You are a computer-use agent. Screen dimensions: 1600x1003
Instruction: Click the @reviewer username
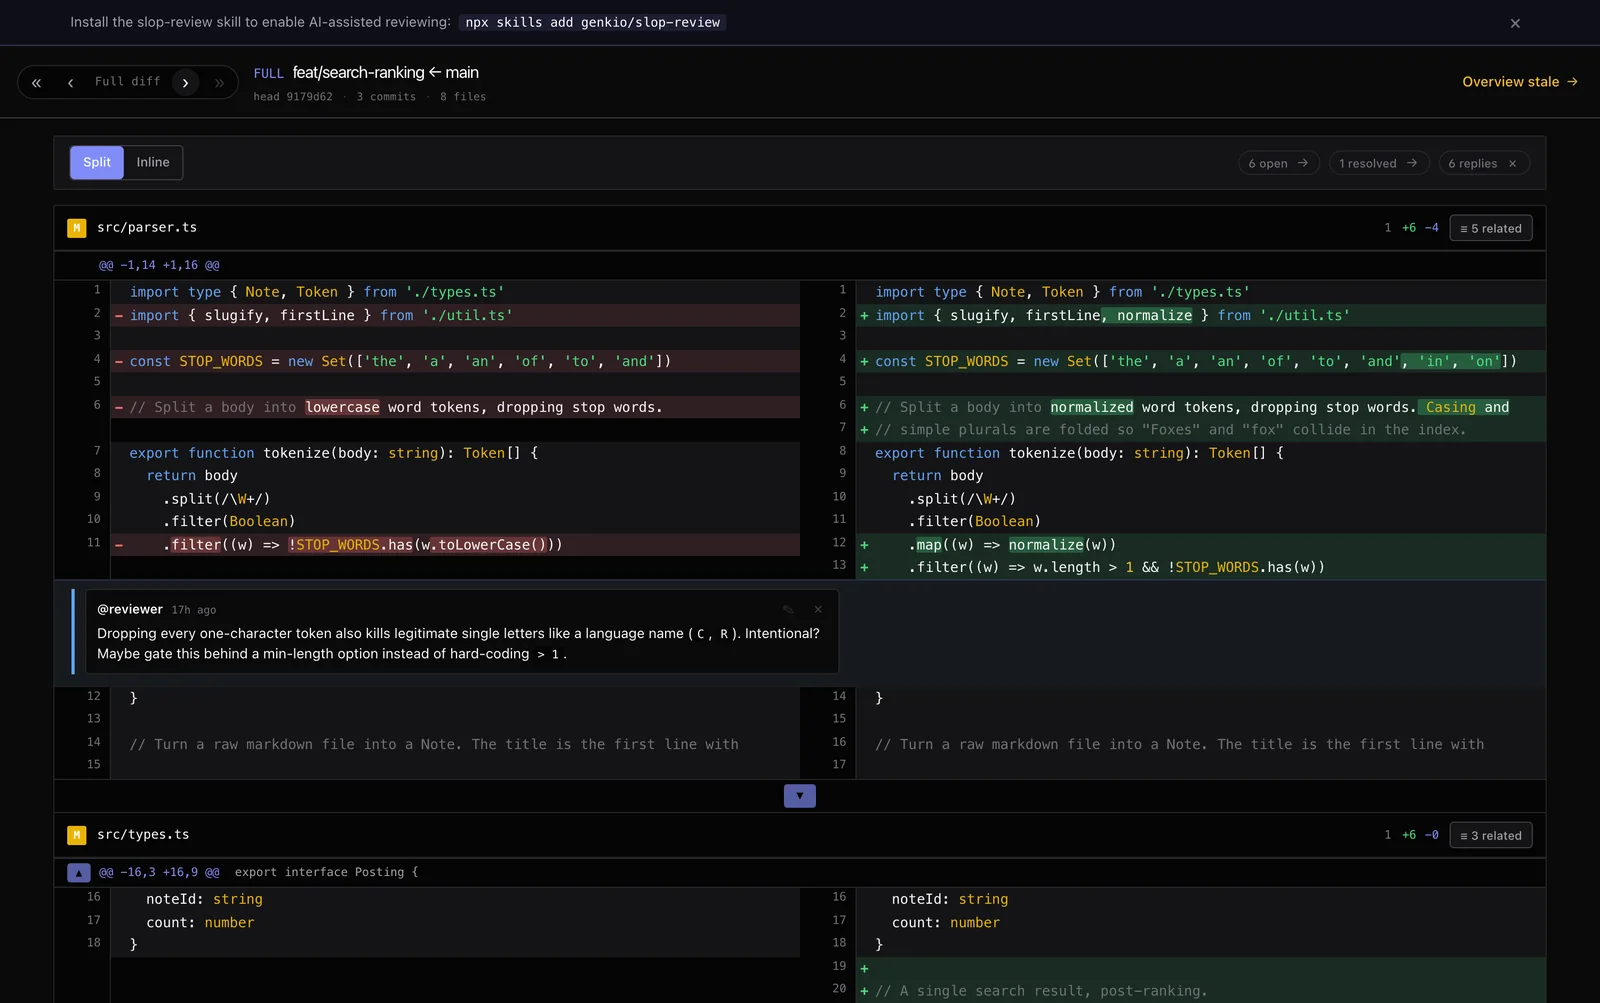[x=130, y=609]
